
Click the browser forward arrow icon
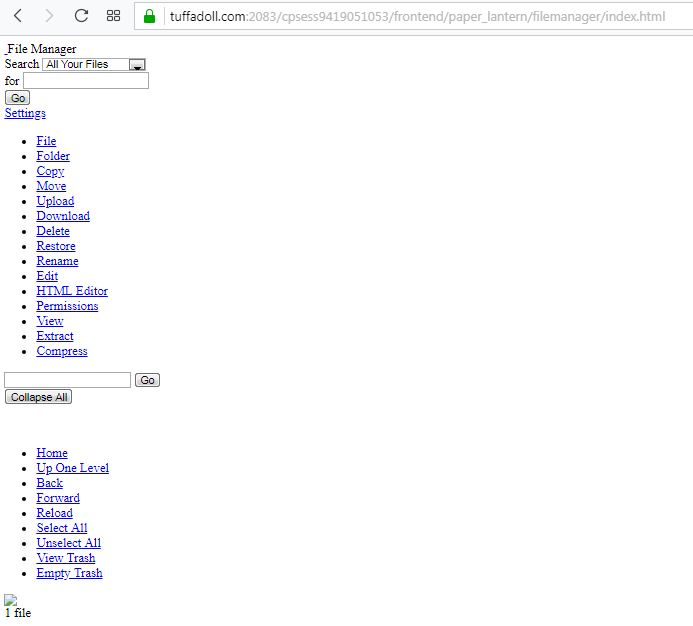(49, 16)
